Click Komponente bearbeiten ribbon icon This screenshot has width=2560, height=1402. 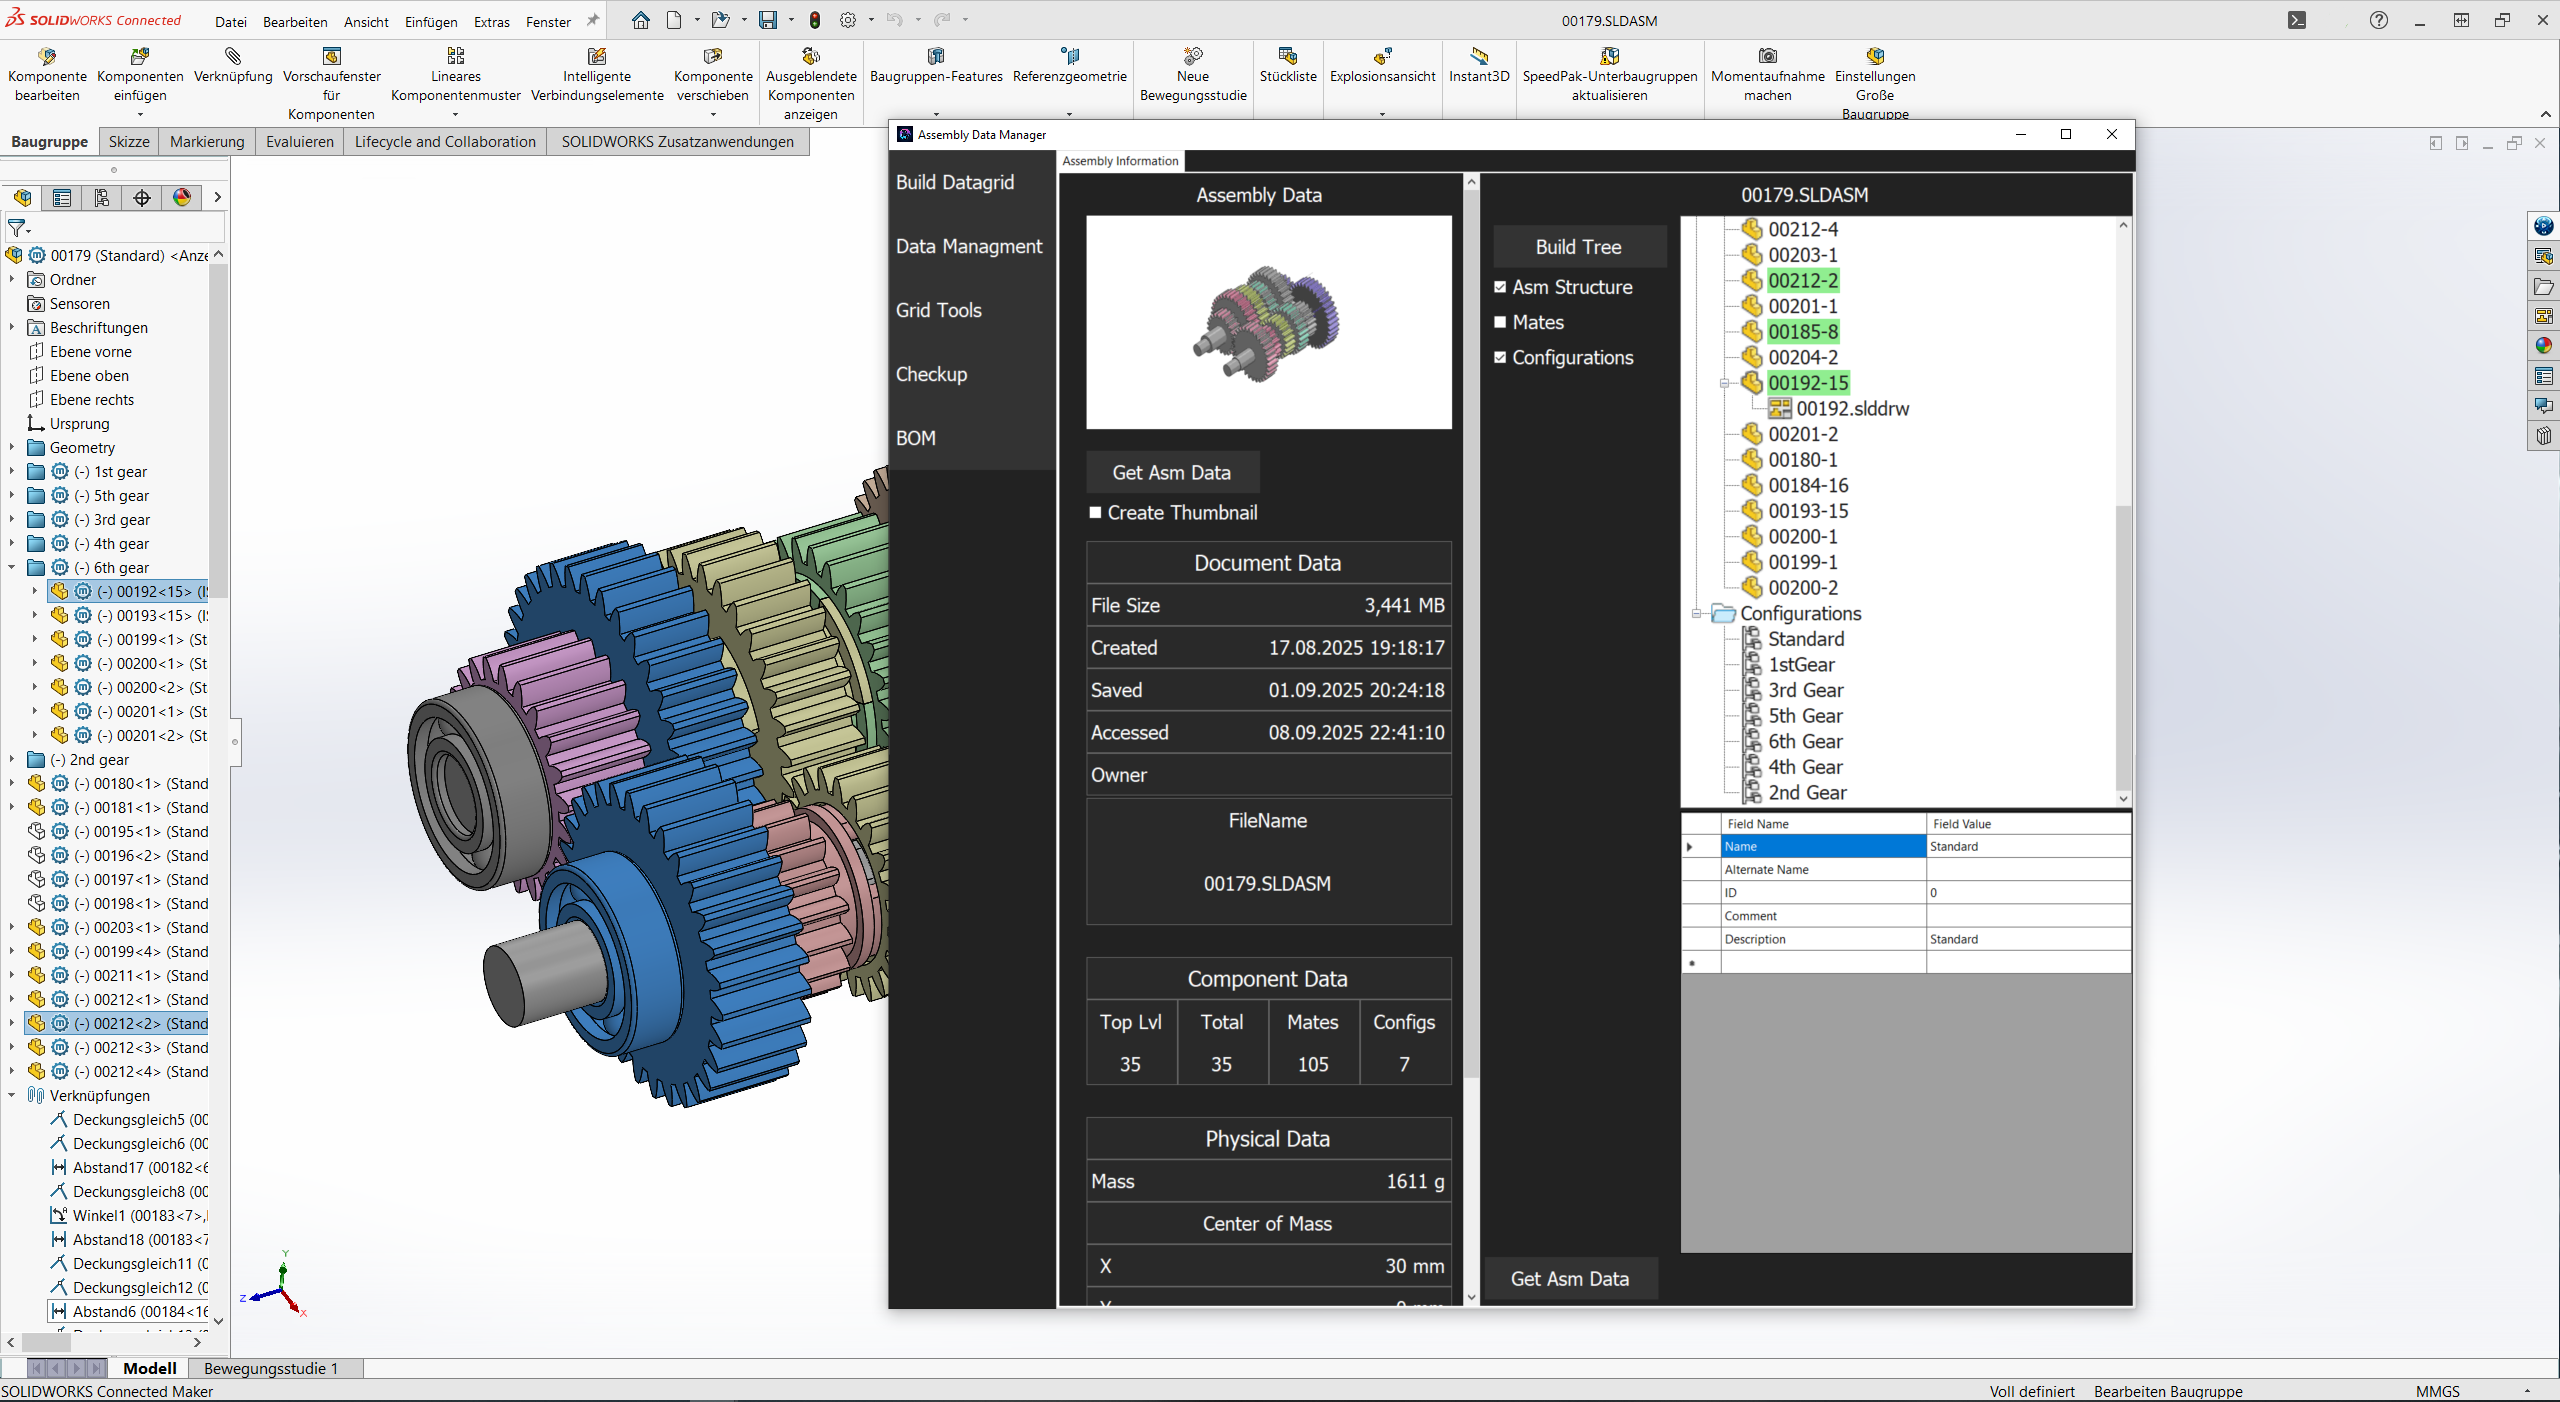click(x=47, y=56)
